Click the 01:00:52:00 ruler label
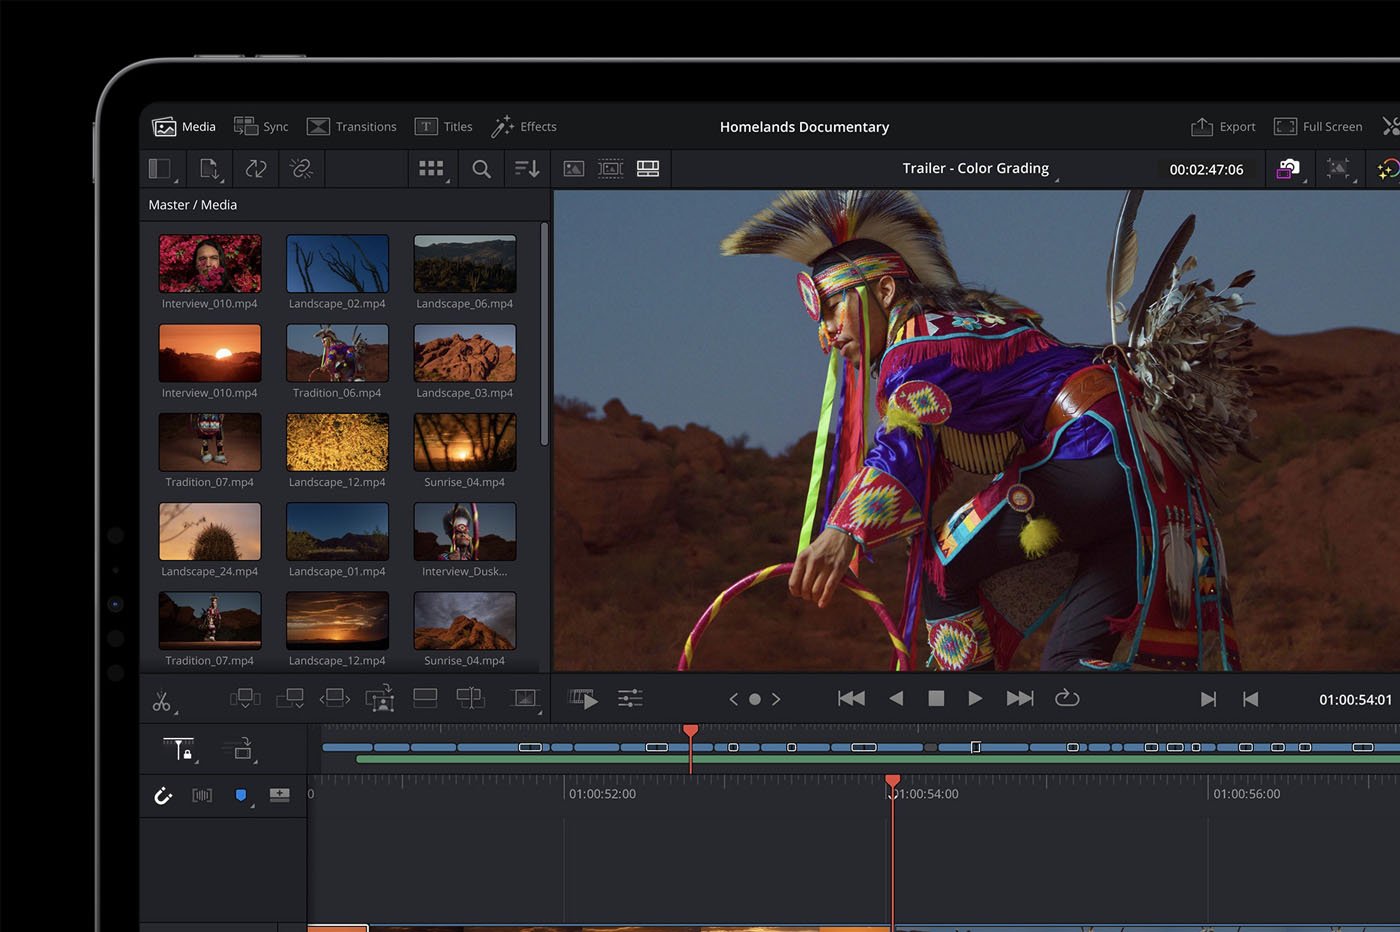The width and height of the screenshot is (1400, 932). coord(602,794)
